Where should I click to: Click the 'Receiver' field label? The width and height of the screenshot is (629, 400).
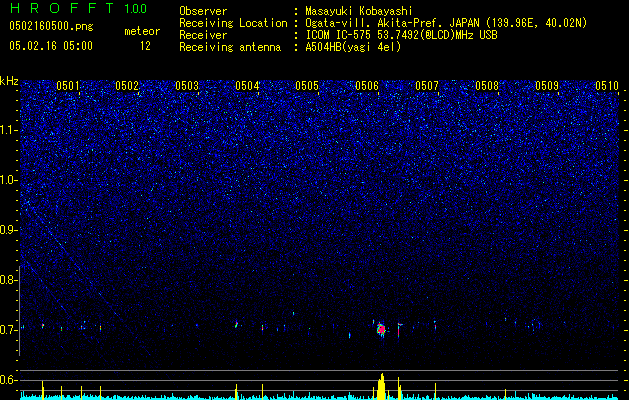click(203, 36)
